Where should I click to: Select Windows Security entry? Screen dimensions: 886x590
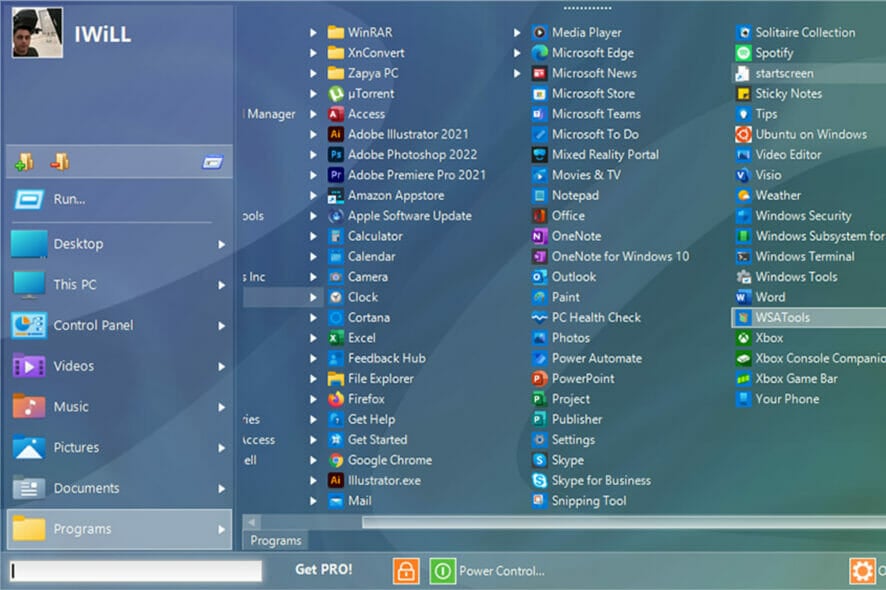[x=793, y=215]
